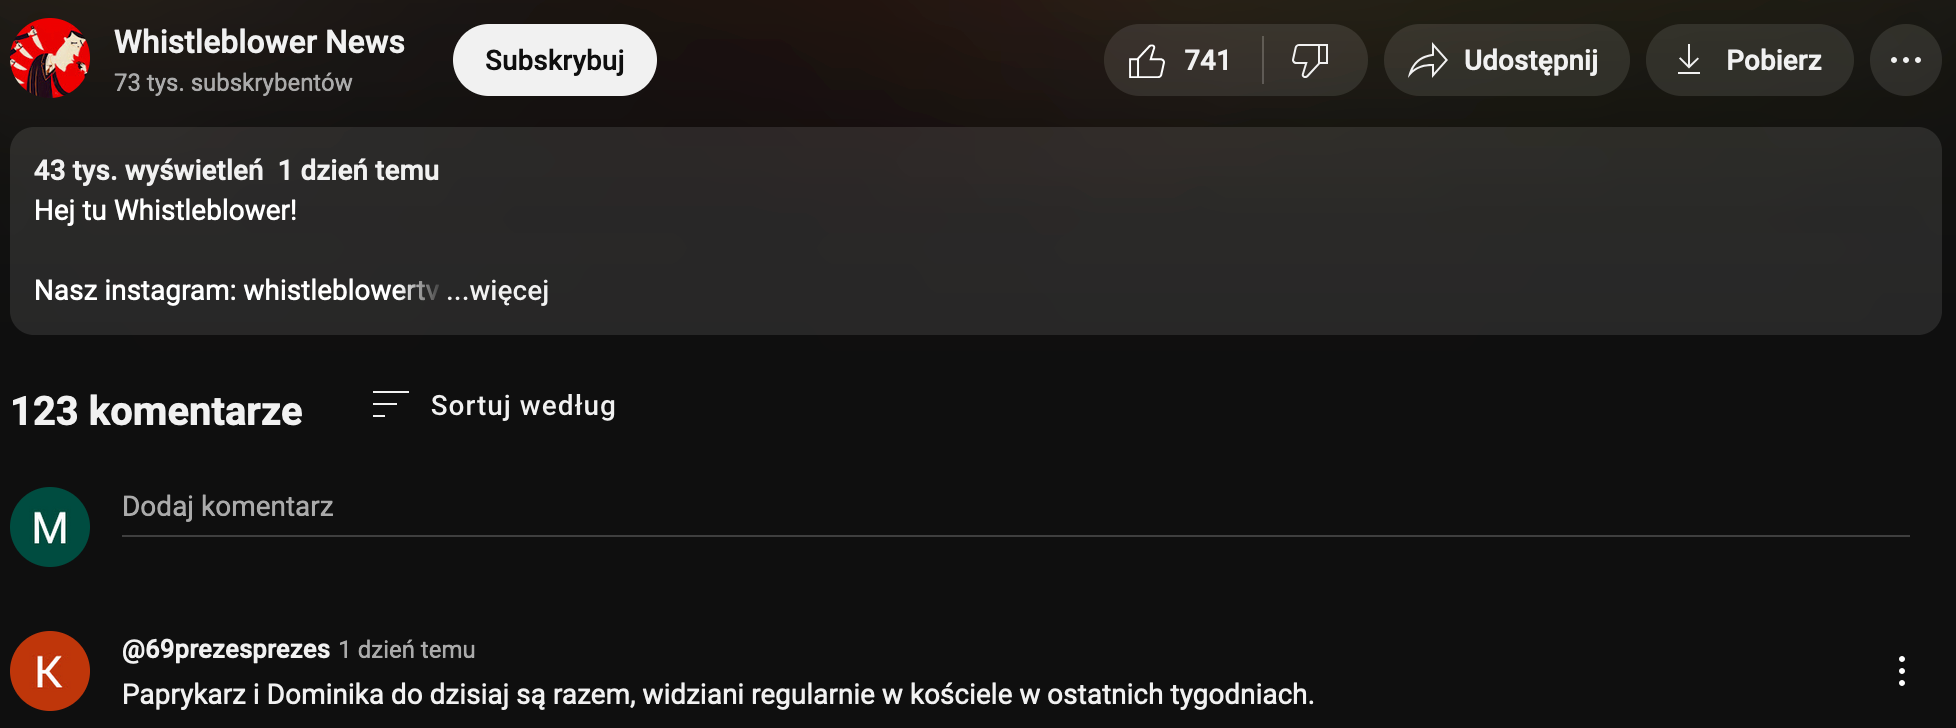Open the Whistleblower News channel name link
Viewport: 1956px width, 728px height.
coord(259,42)
